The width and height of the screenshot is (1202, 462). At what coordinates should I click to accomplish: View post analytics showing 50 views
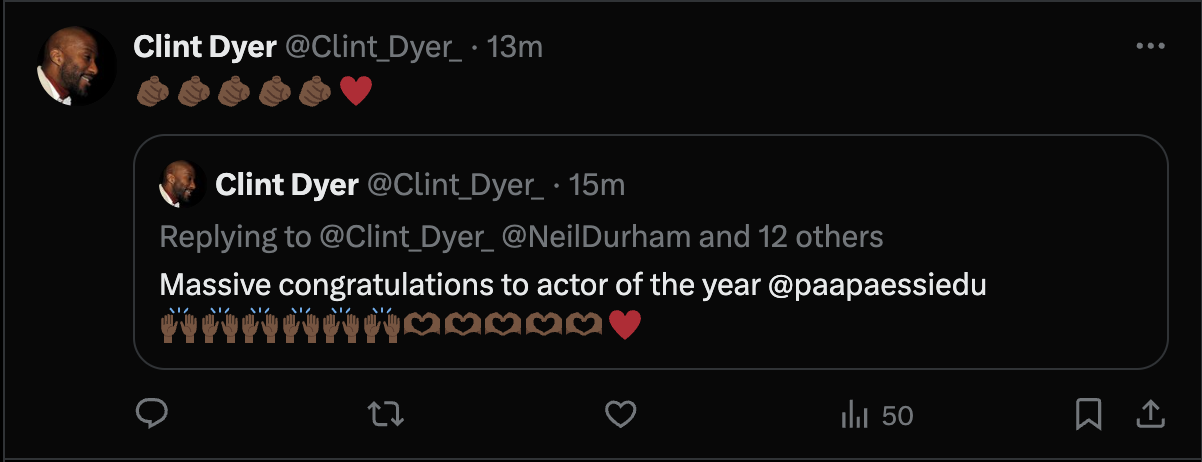(x=877, y=414)
